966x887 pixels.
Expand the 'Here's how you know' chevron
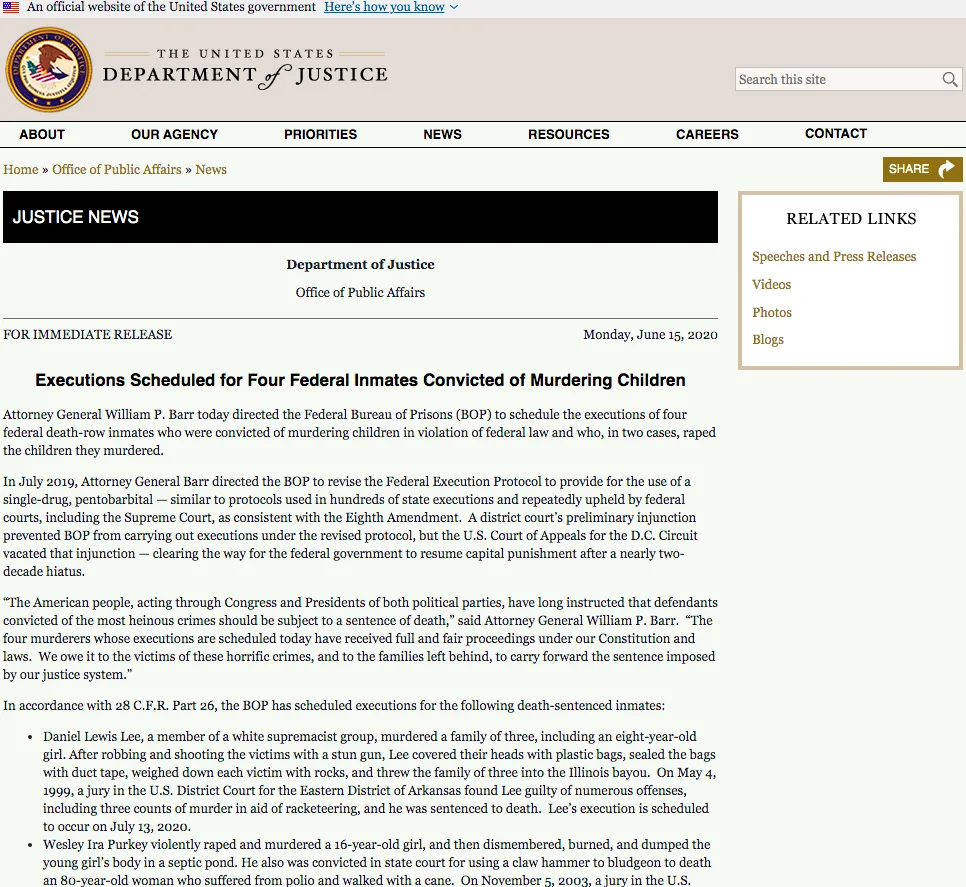click(x=454, y=7)
